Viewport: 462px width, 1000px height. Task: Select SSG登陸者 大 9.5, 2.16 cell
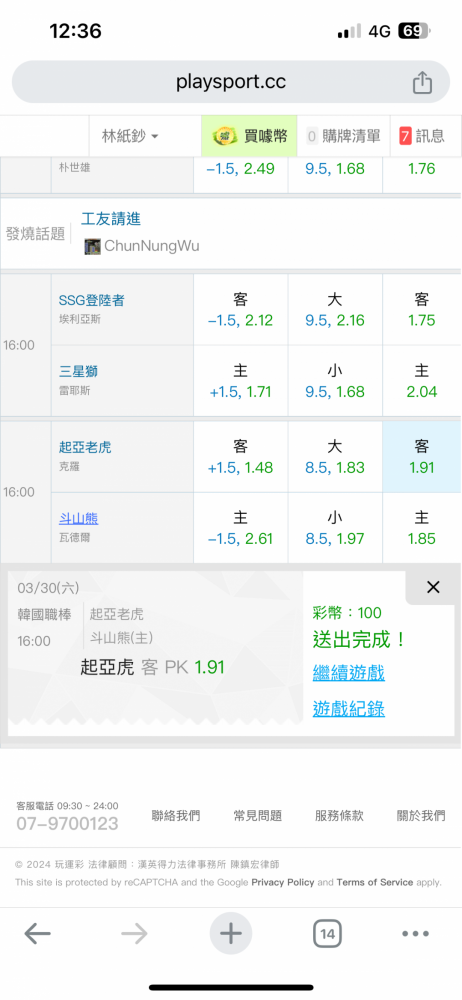coord(335,310)
